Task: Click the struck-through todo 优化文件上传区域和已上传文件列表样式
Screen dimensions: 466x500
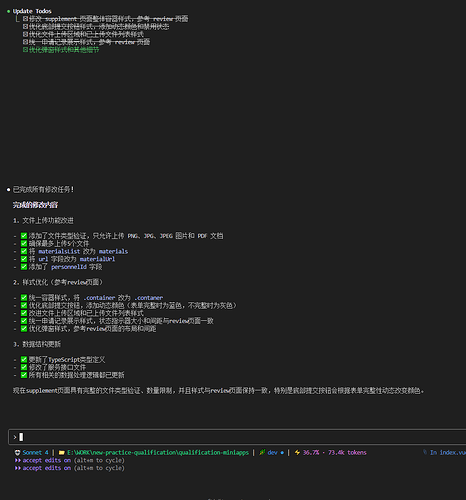Action: coord(86,34)
